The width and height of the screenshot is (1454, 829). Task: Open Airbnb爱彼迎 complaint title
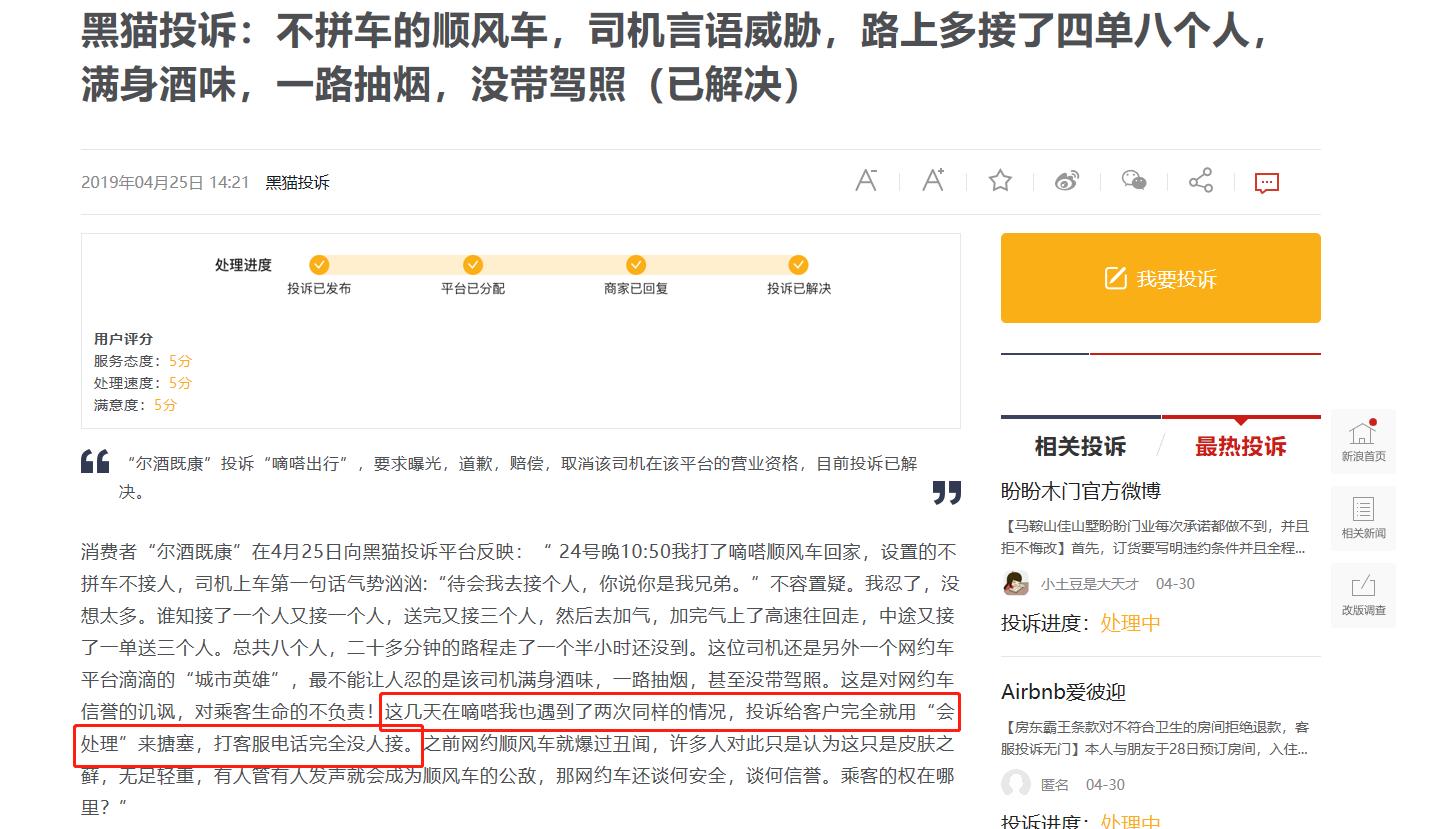(x=1063, y=692)
